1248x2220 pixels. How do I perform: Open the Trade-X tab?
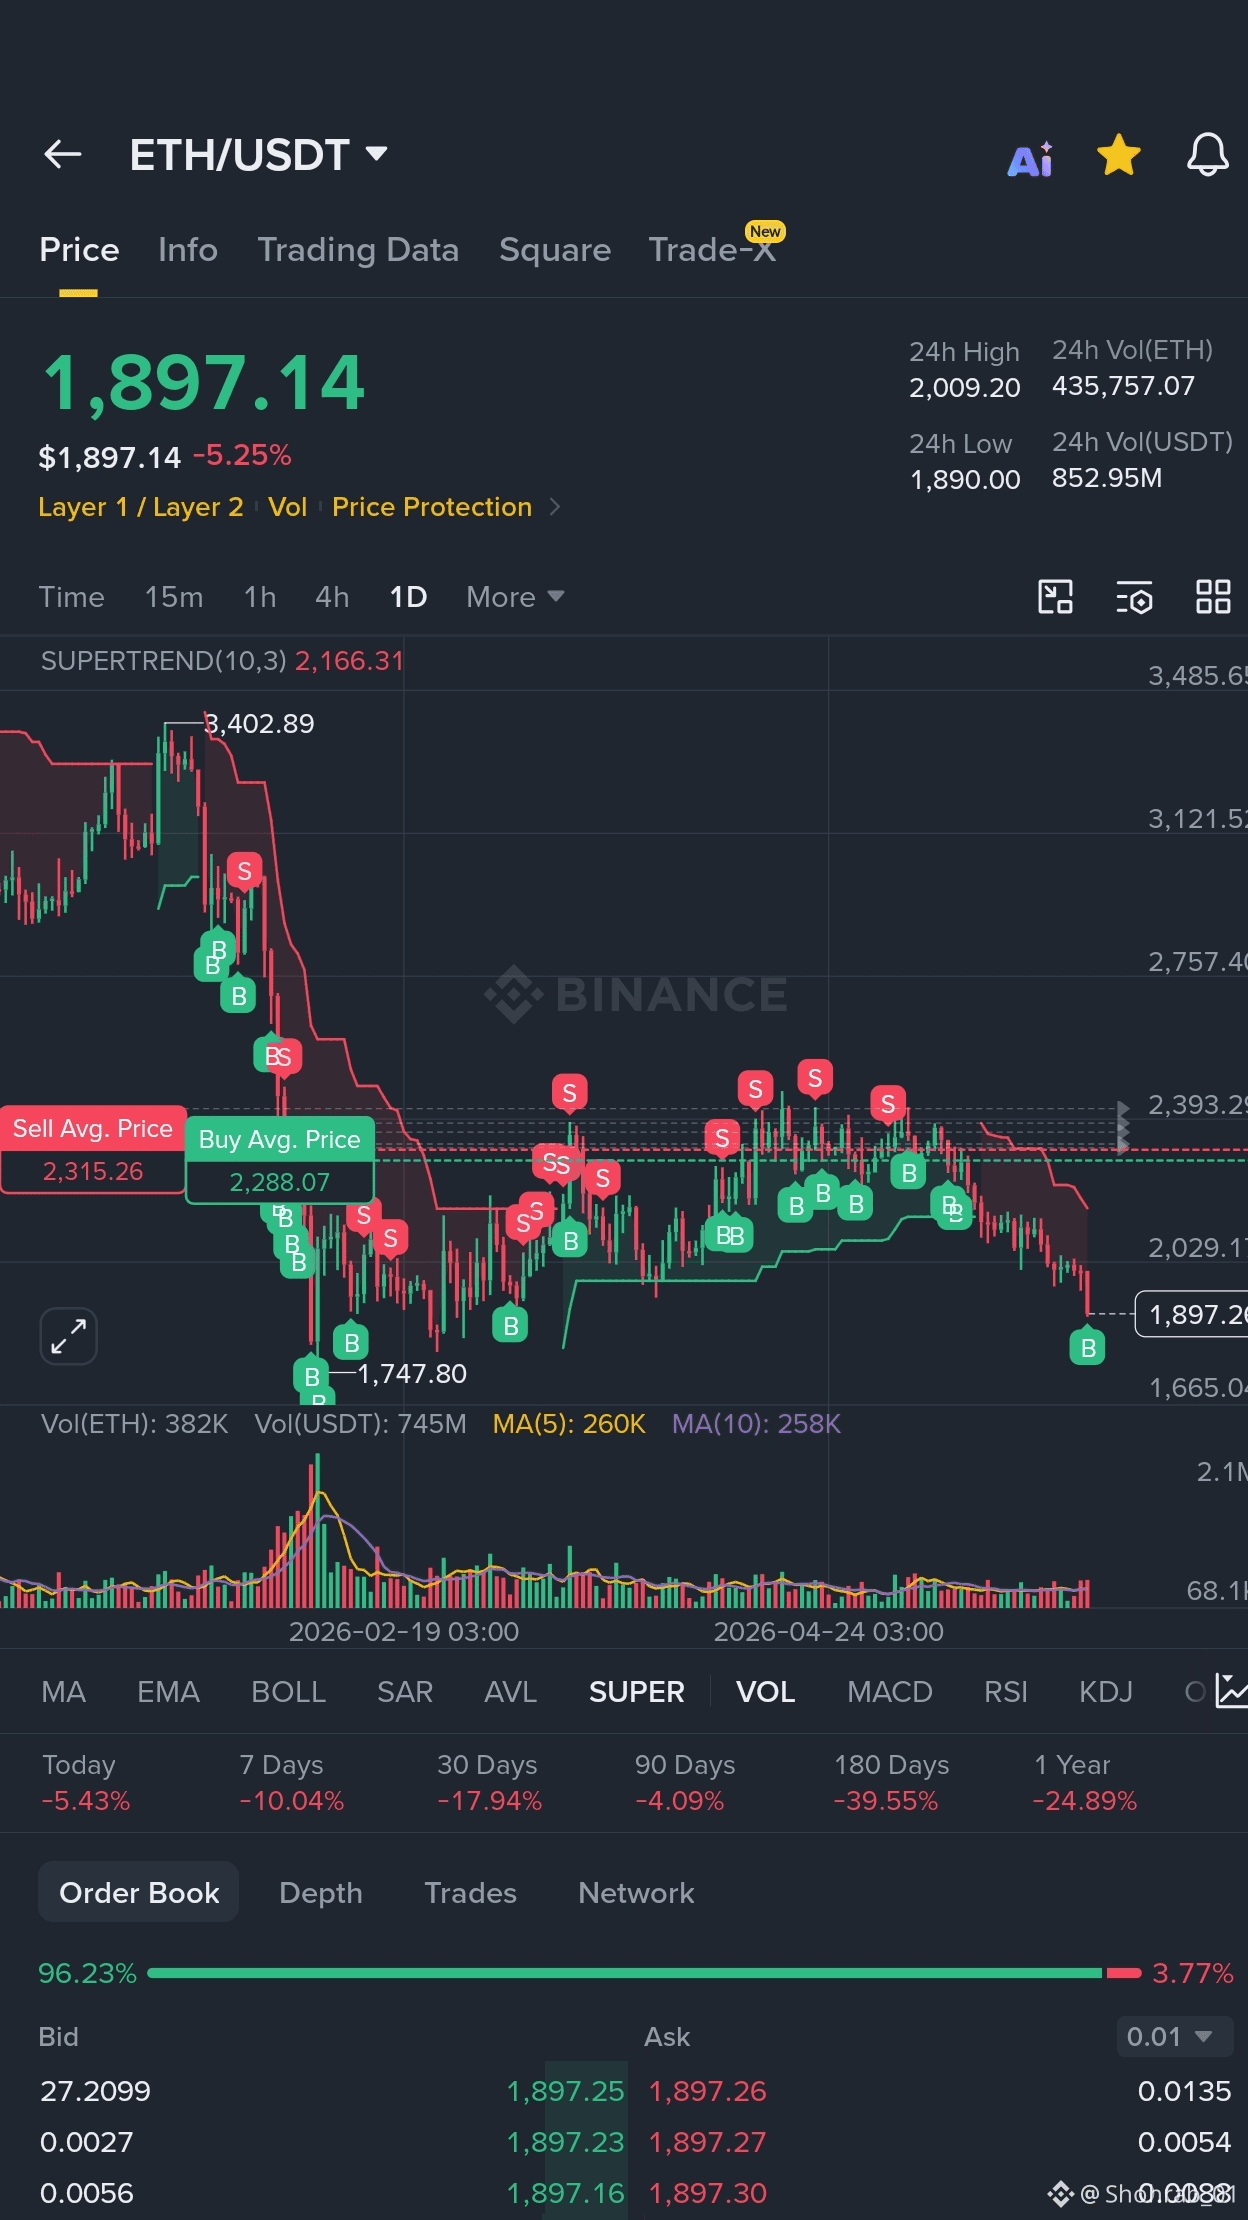tap(713, 250)
